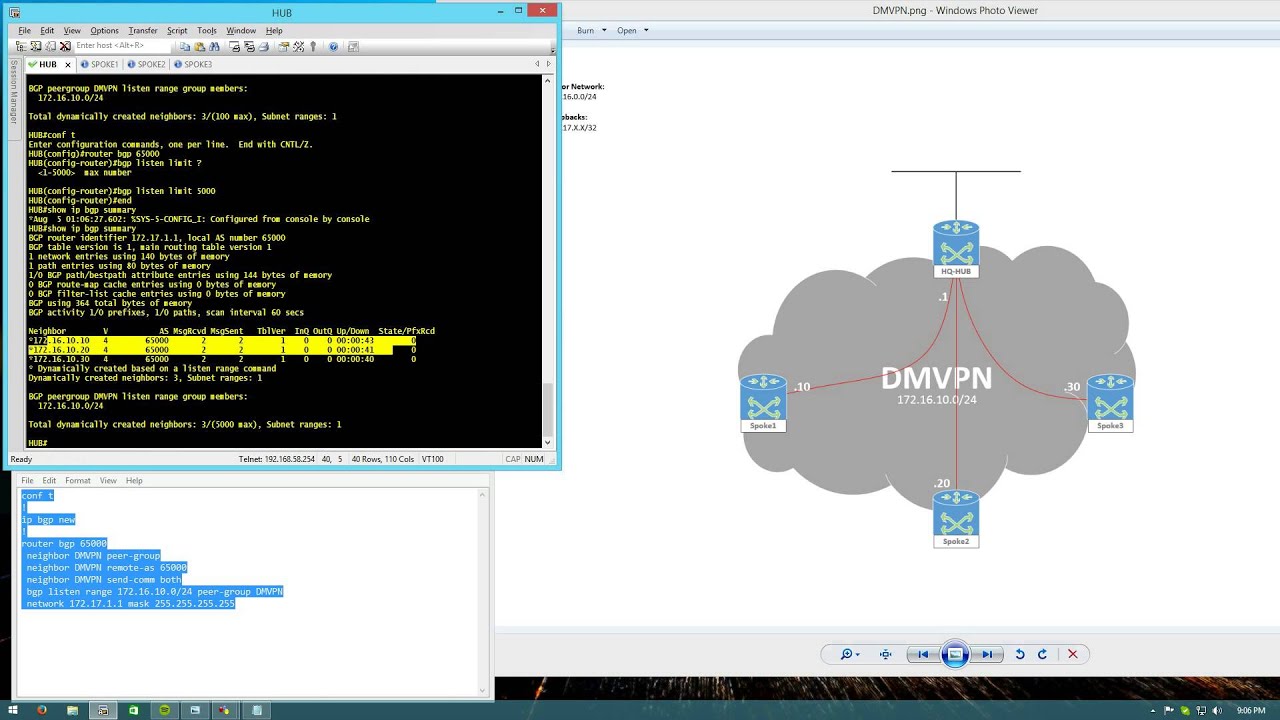Open the Notepad File menu
Viewport: 1280px width, 720px height.
tap(27, 481)
